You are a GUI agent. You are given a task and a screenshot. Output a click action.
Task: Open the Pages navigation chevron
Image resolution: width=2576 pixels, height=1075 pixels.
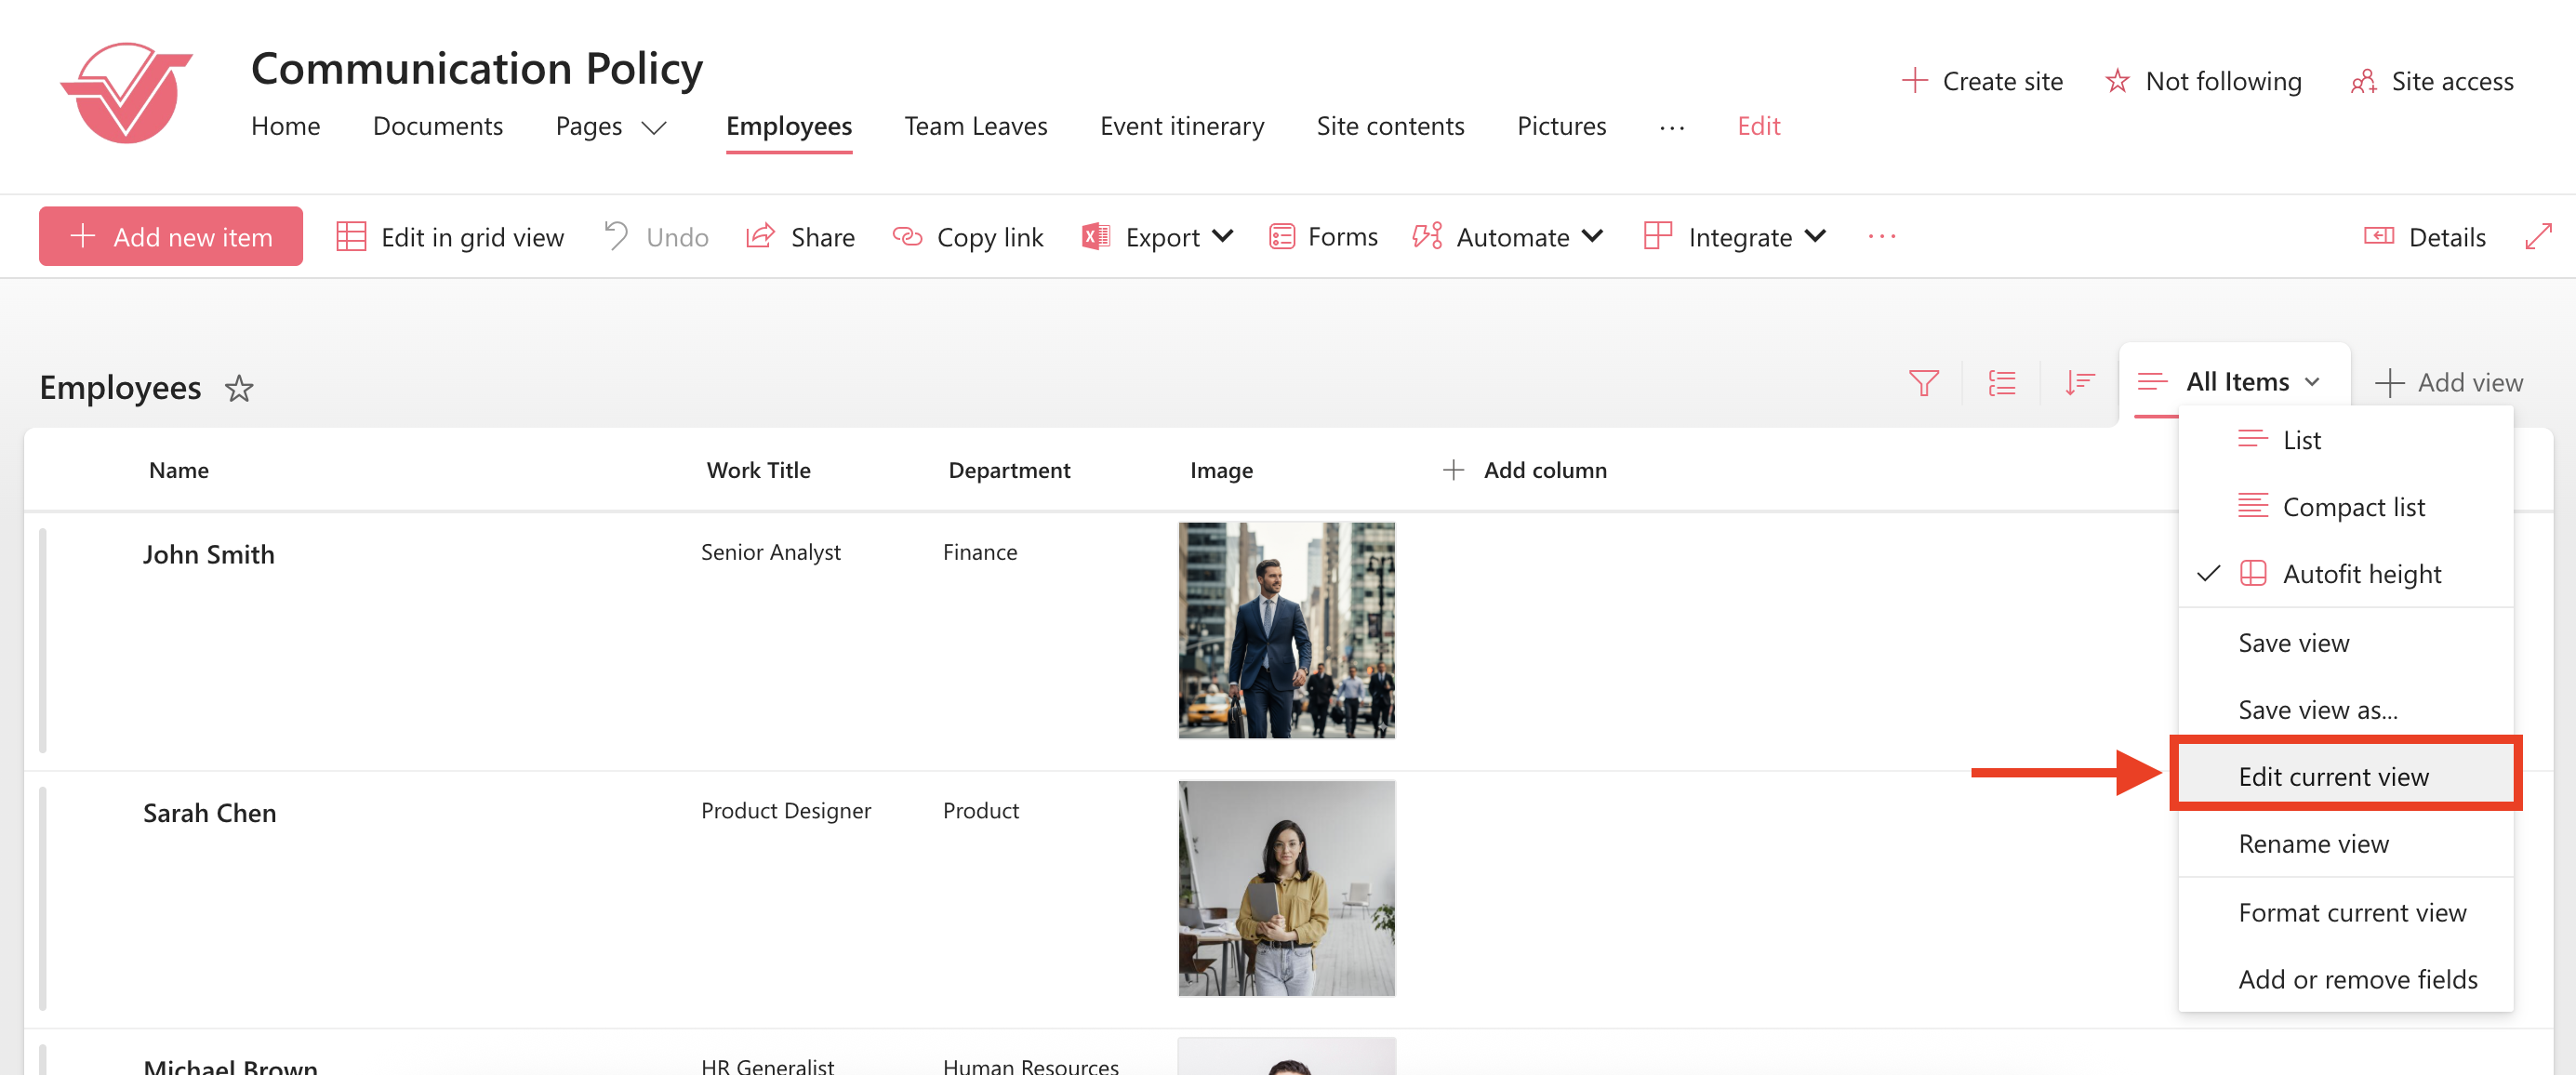(654, 127)
